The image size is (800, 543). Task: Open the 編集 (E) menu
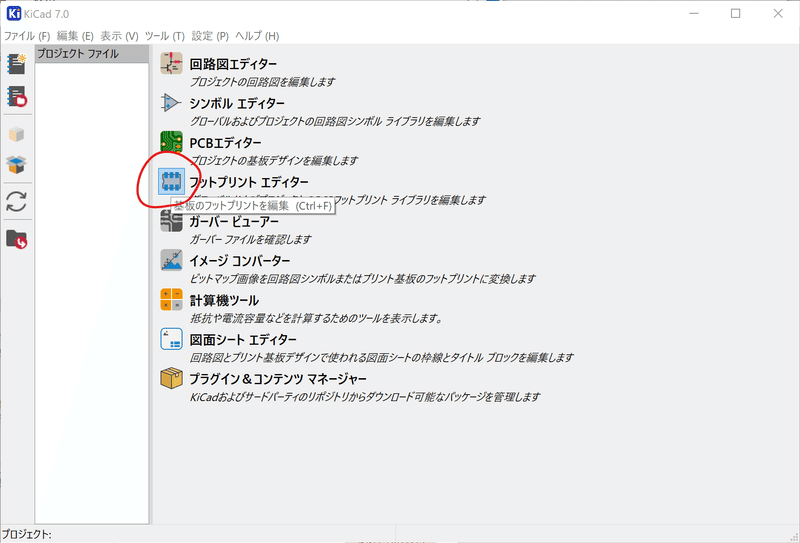[75, 36]
